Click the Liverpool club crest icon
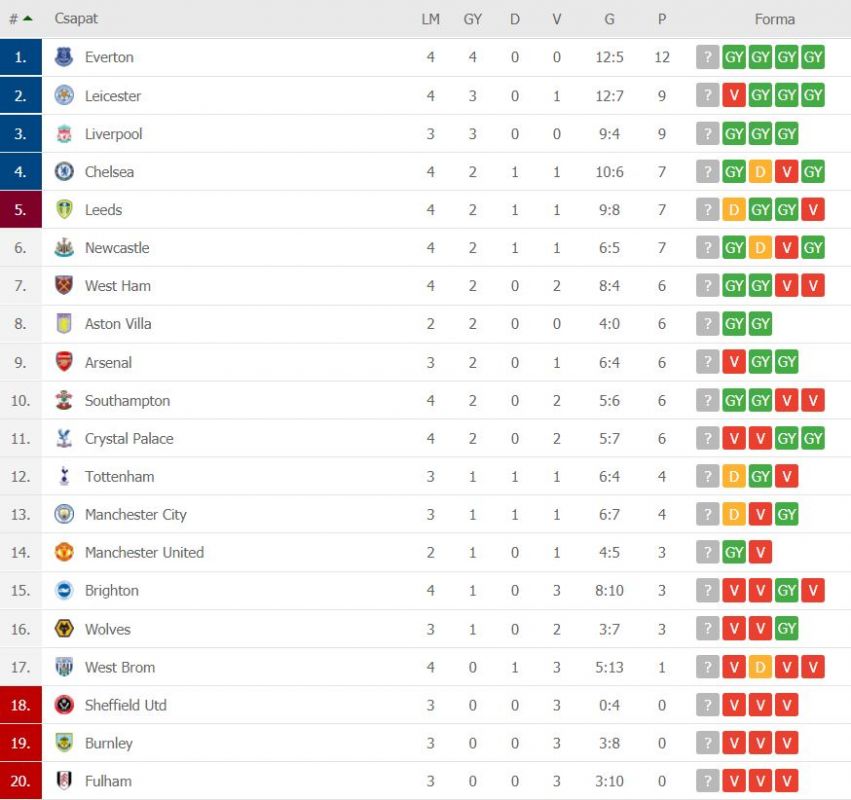The width and height of the screenshot is (851, 800). [x=64, y=134]
